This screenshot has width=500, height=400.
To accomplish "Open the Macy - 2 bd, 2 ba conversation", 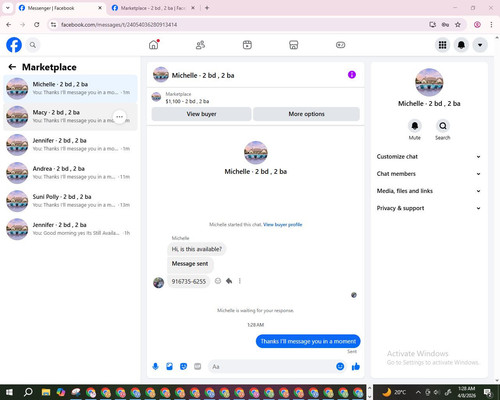I will pos(70,117).
